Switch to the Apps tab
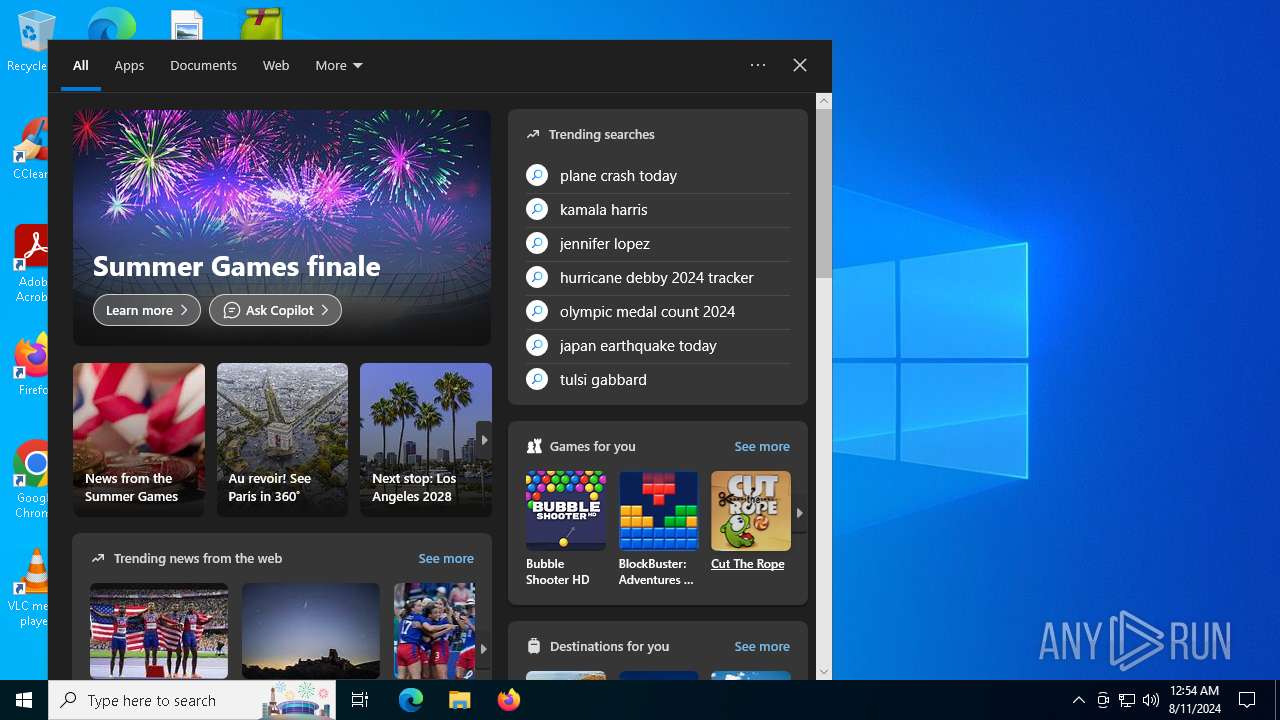 point(129,65)
